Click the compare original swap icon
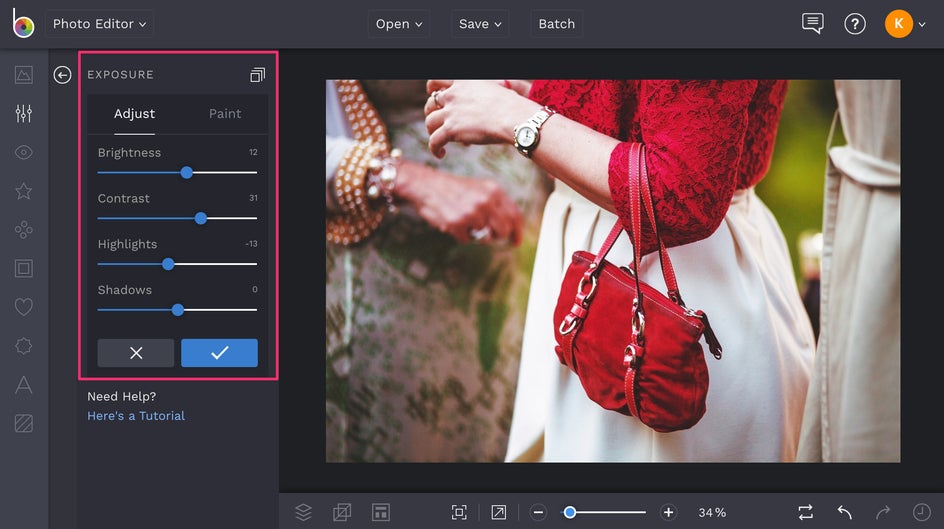The image size is (944, 529). click(806, 512)
